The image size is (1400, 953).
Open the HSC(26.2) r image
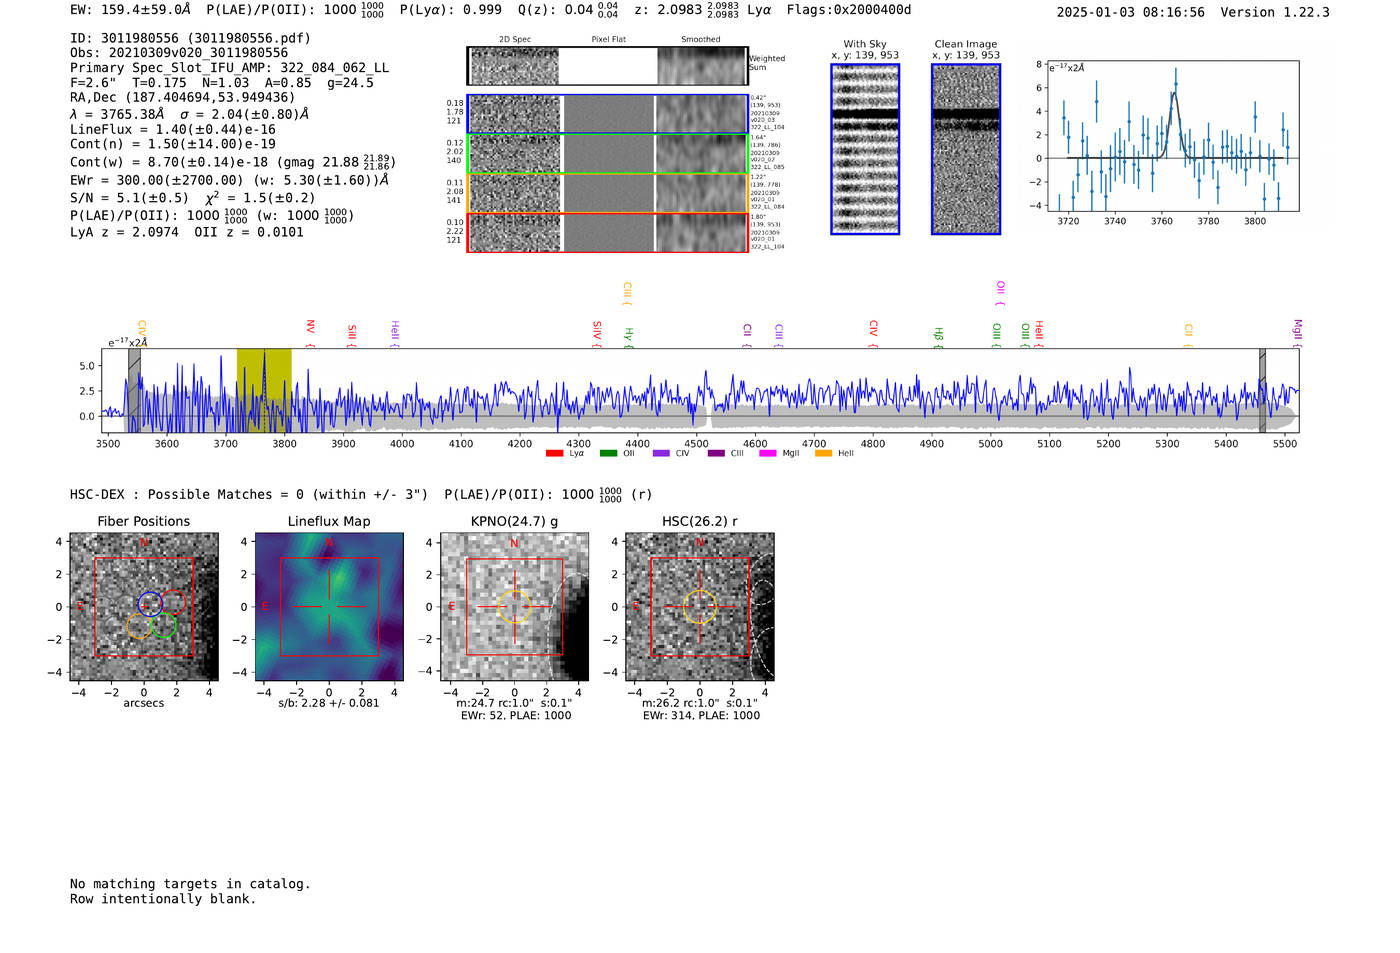pos(699,606)
